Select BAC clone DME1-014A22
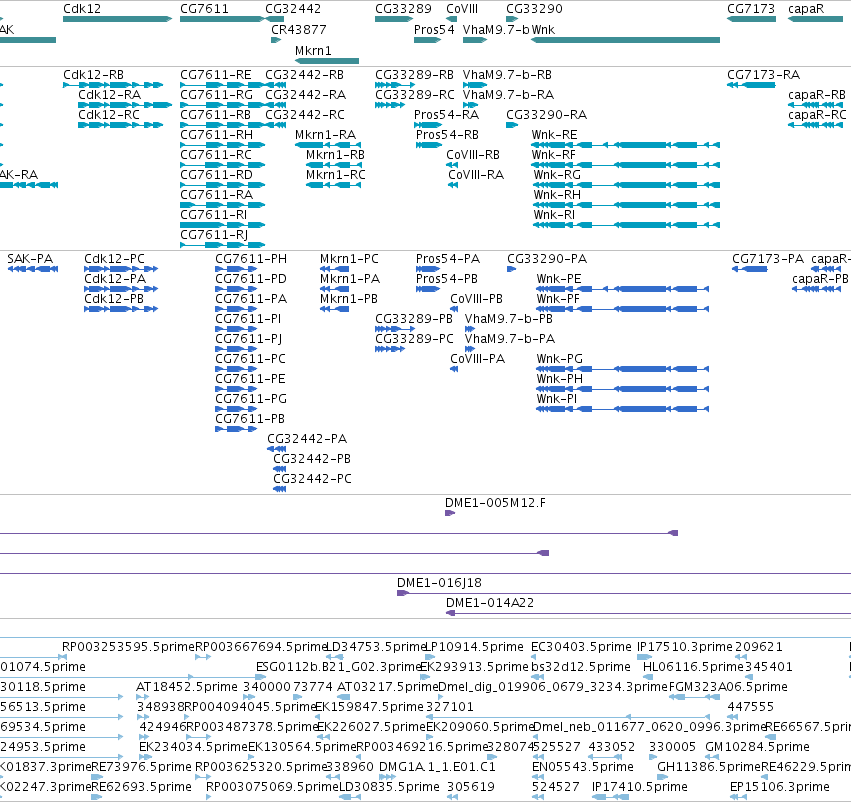 click(490, 602)
